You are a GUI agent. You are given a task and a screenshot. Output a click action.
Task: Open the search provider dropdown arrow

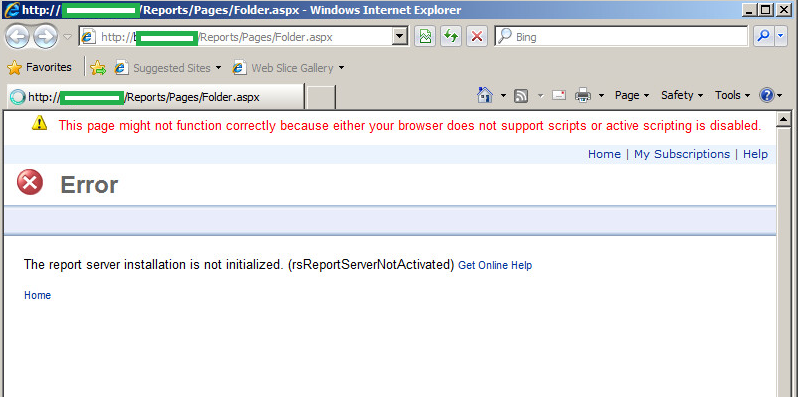pos(781,37)
